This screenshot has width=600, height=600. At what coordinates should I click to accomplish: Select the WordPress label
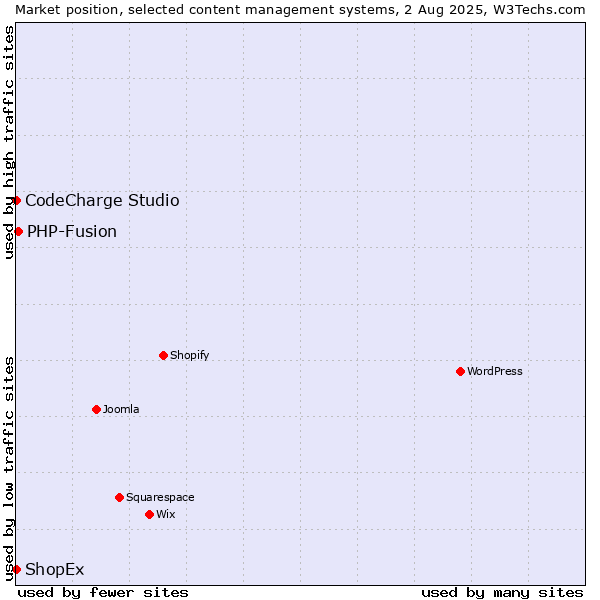[x=494, y=371]
